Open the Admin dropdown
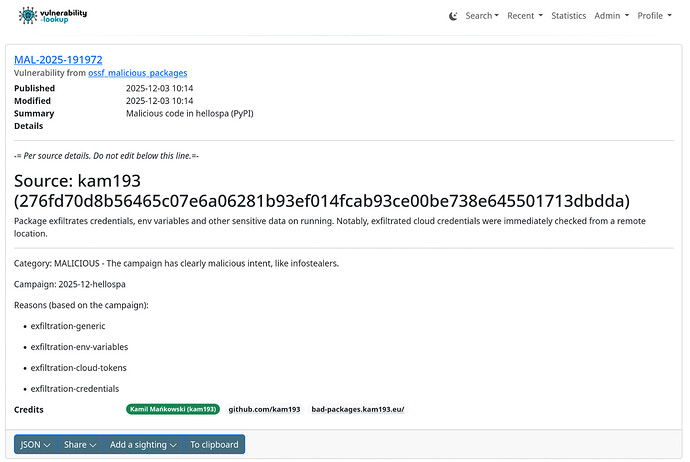This screenshot has width=690, height=462. [611, 16]
